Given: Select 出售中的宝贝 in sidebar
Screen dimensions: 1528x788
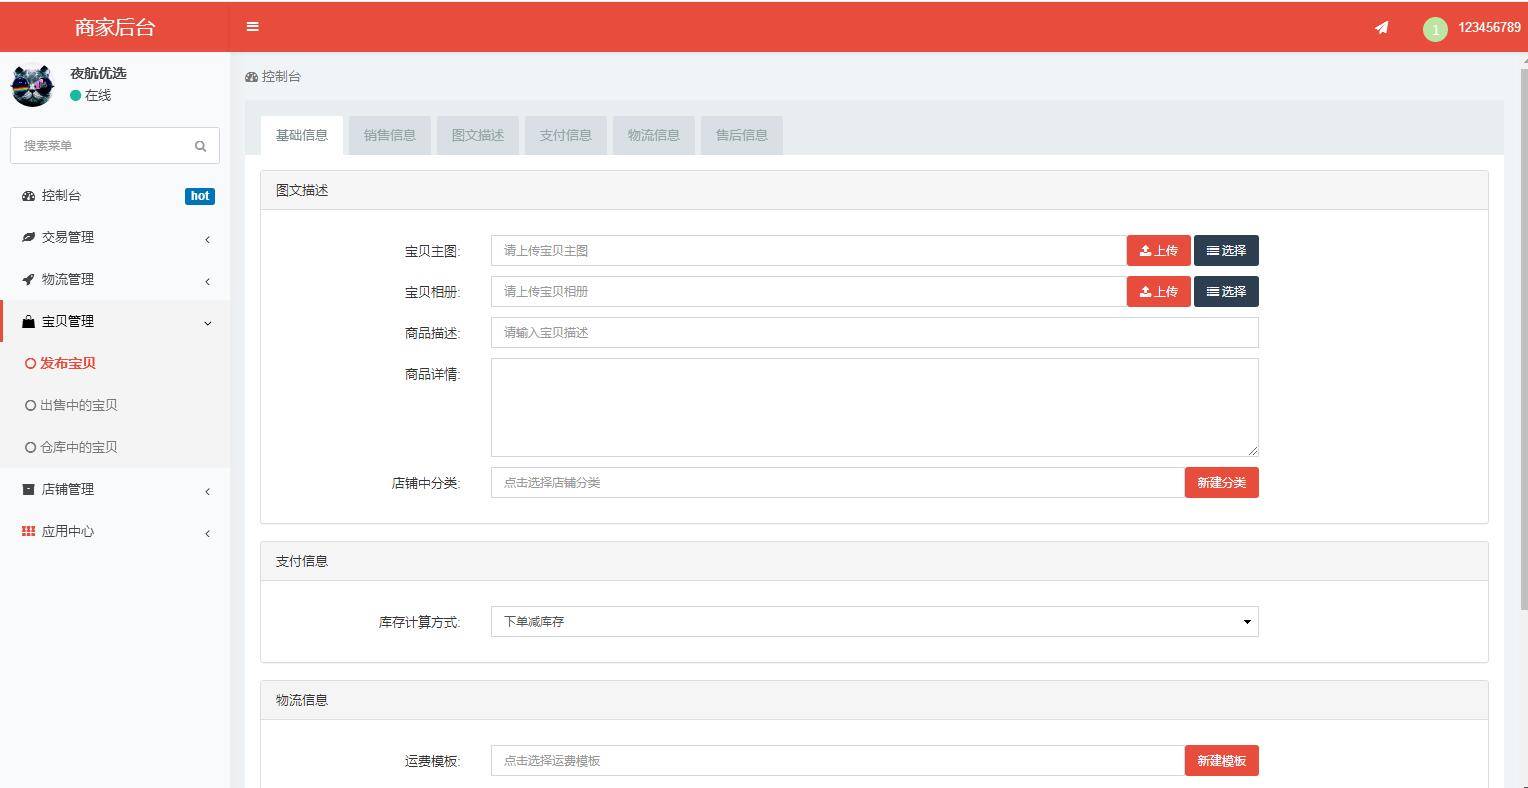Looking at the screenshot, I should [x=78, y=406].
